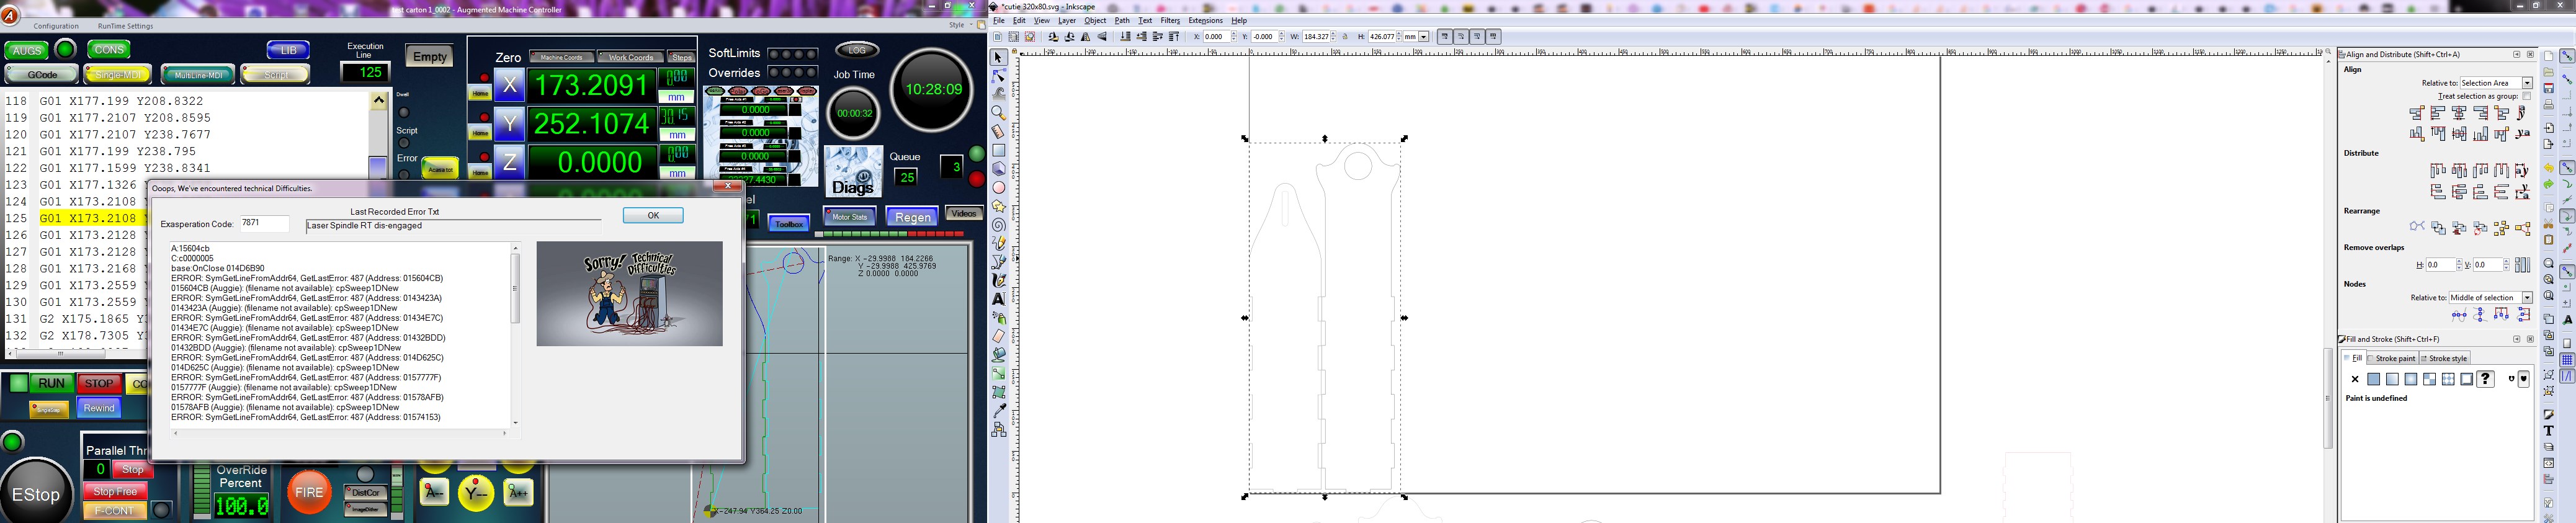2576x523 pixels.
Task: Select the Zoom tool in Inkscape toolbox
Action: [998, 113]
